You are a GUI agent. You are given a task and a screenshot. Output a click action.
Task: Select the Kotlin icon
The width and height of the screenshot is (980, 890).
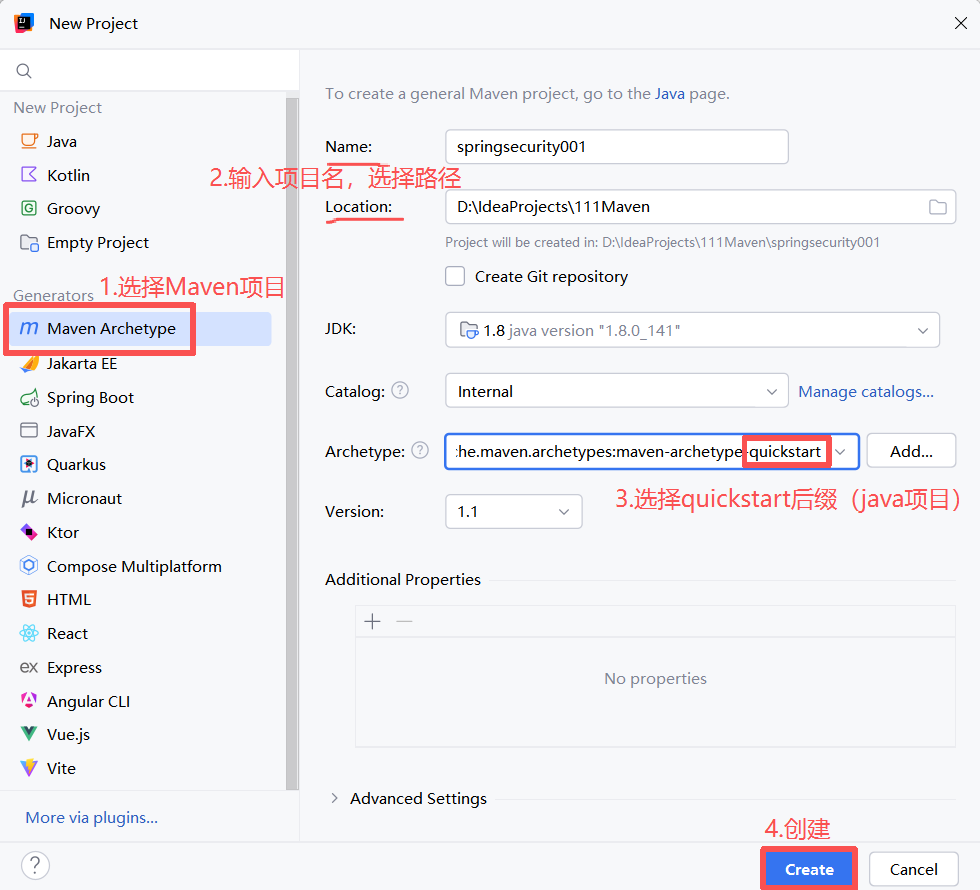pyautogui.click(x=29, y=174)
